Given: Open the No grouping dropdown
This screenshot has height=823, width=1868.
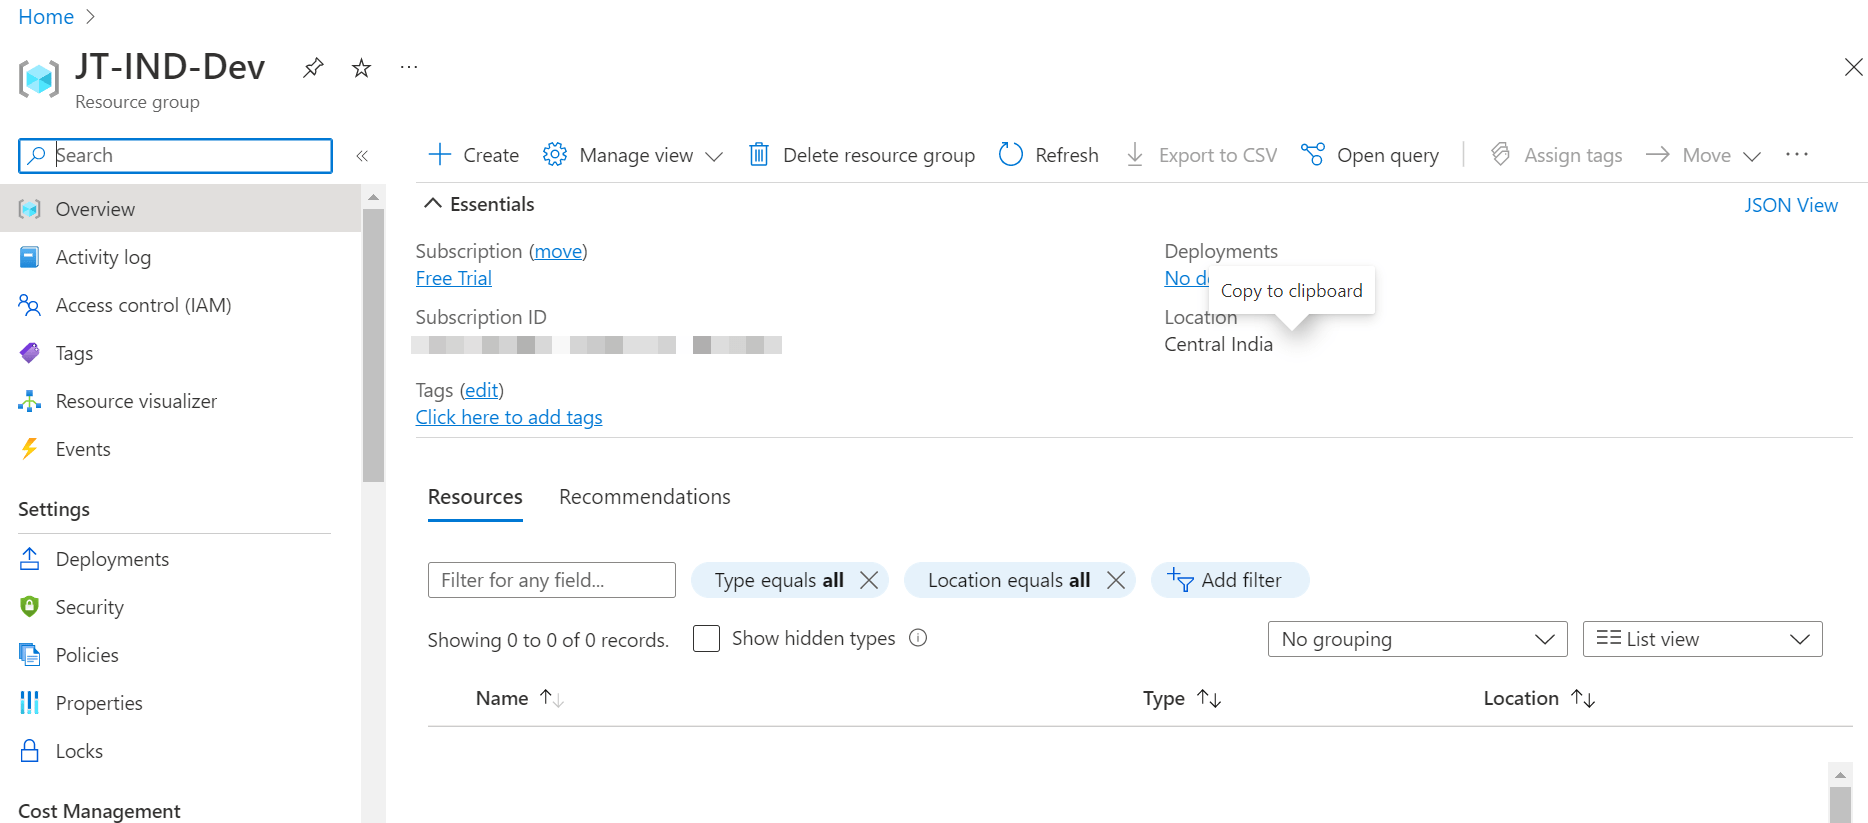Looking at the screenshot, I should (1418, 639).
